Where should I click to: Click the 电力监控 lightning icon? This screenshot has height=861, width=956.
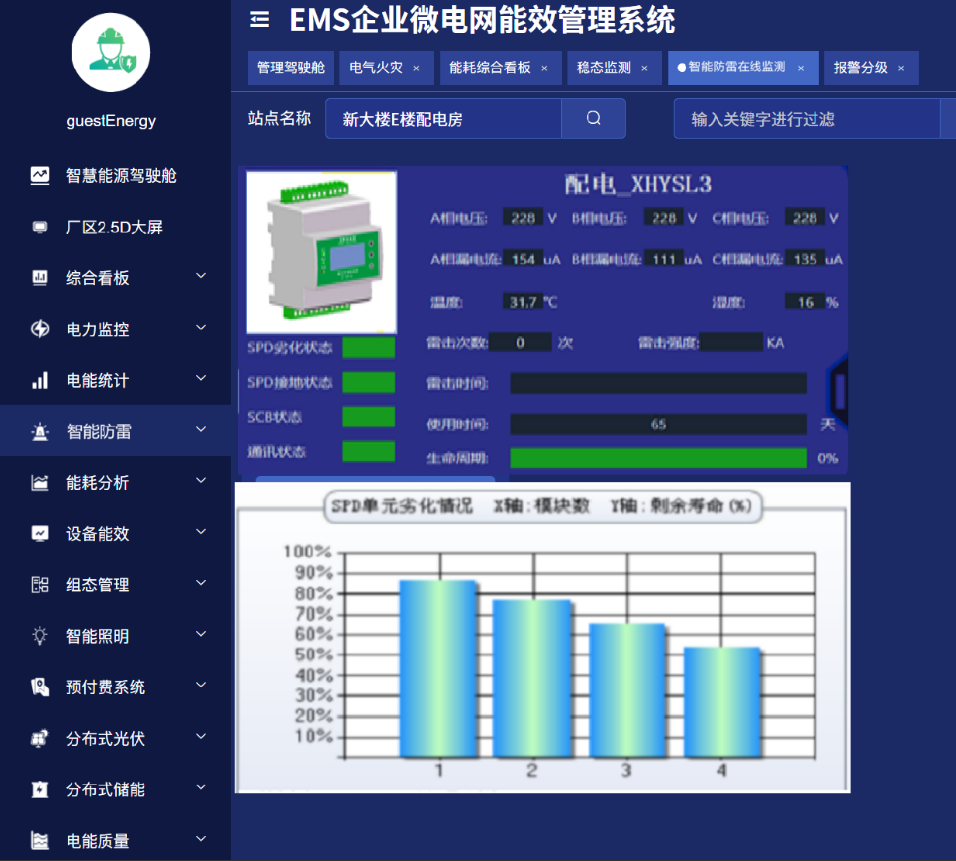coord(40,329)
